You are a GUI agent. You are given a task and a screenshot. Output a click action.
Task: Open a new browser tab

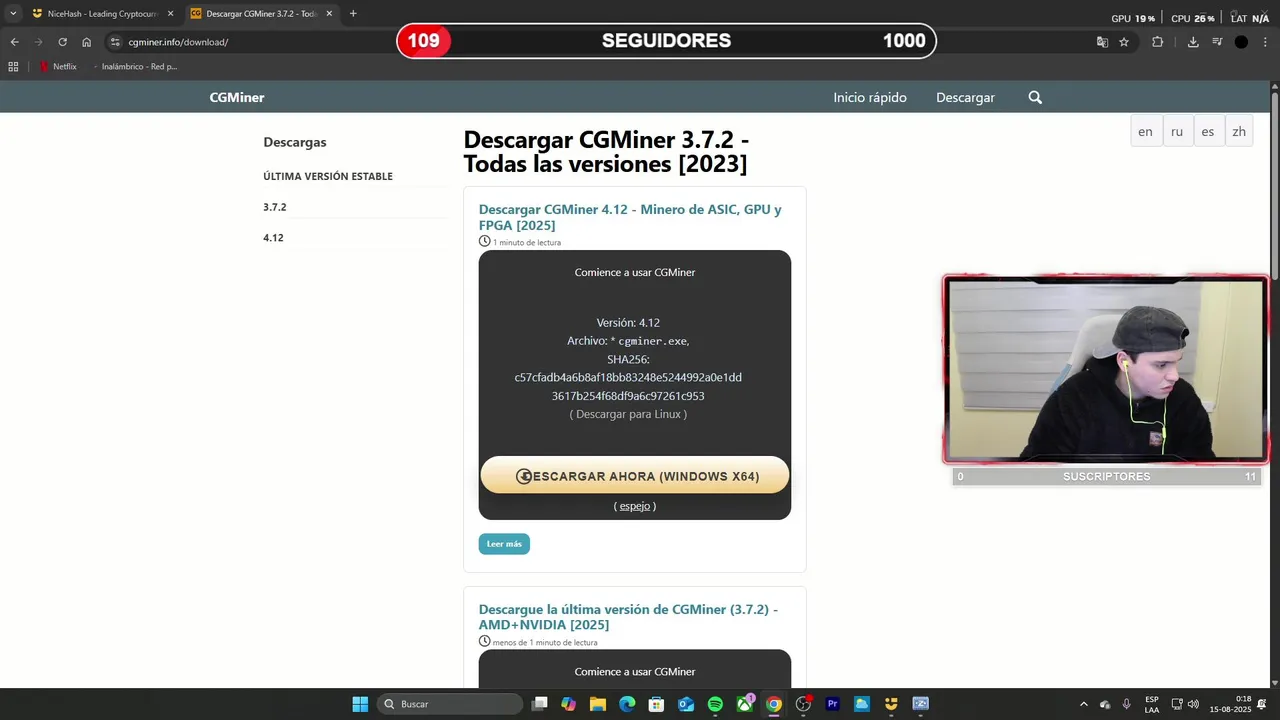click(x=353, y=14)
